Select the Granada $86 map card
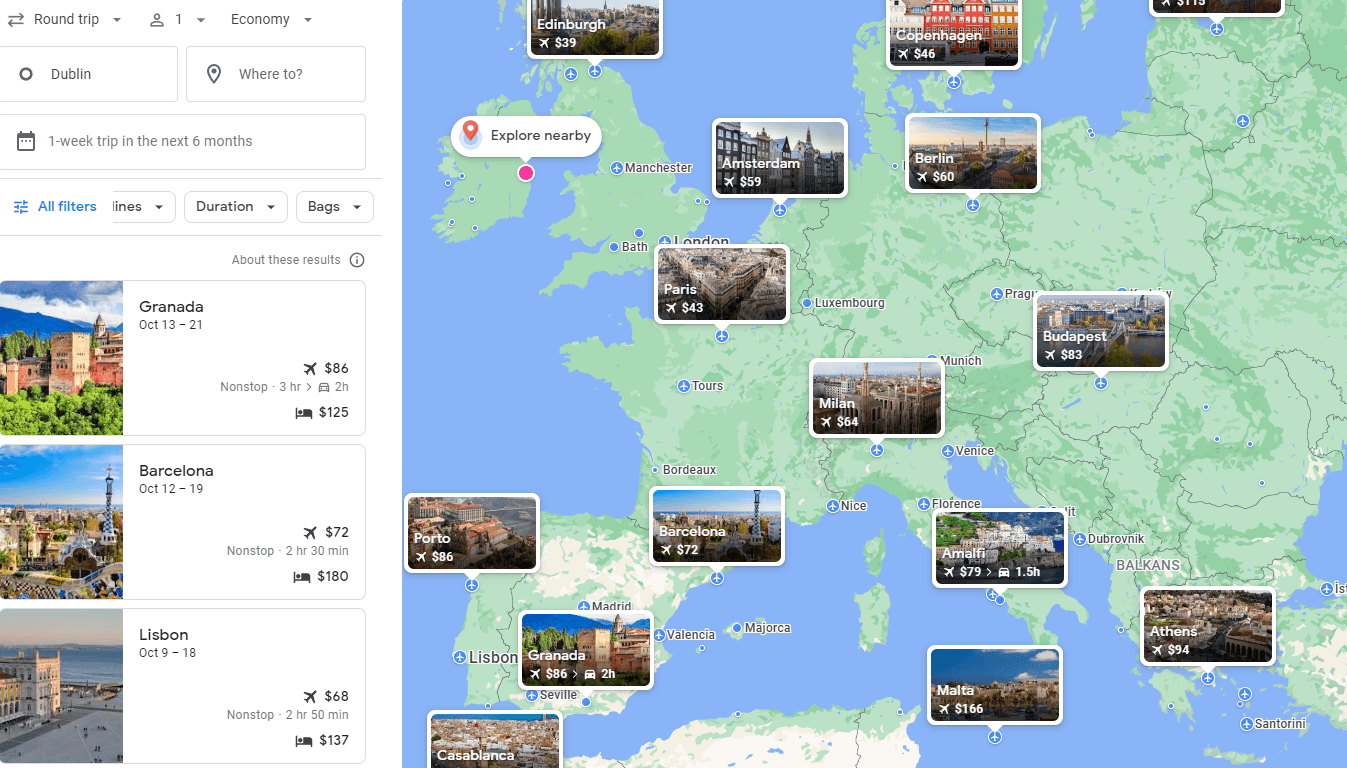This screenshot has width=1347, height=768. (x=586, y=650)
